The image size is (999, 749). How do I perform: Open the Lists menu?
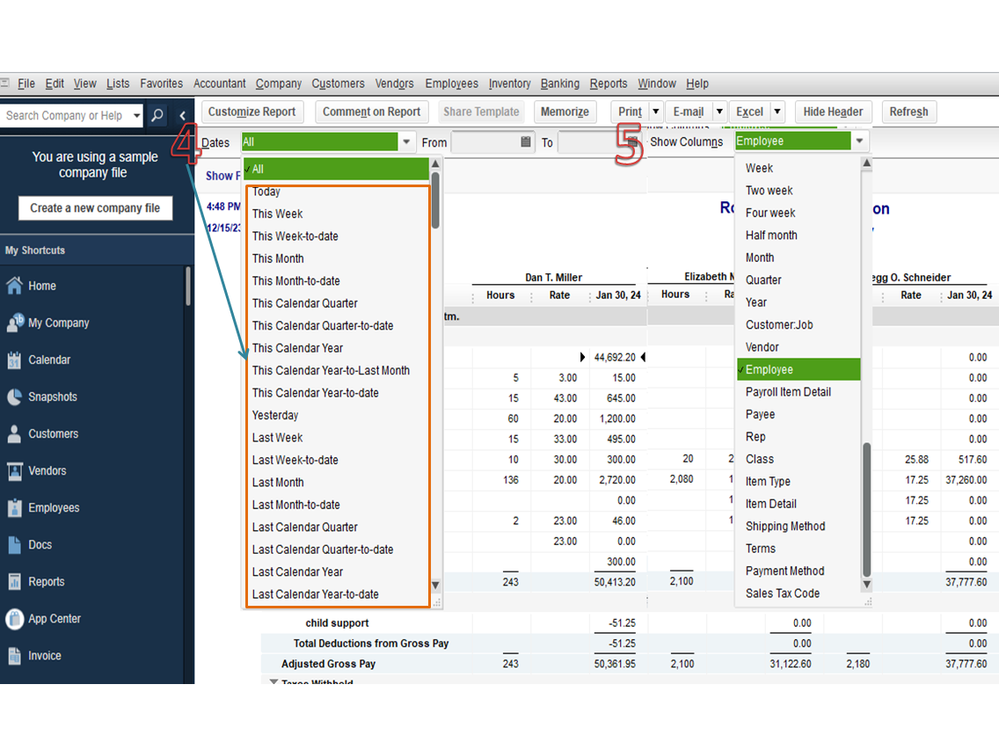118,83
